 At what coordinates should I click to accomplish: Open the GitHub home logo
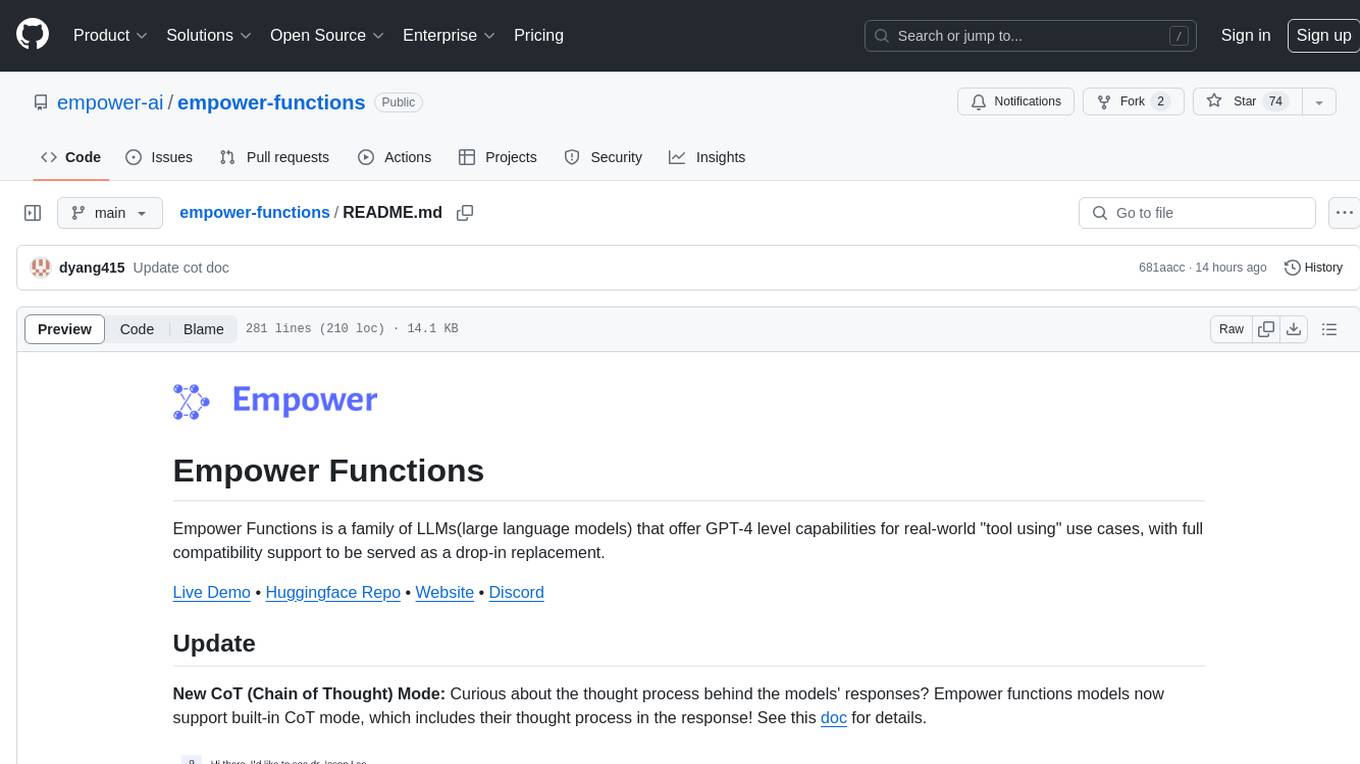(32, 35)
